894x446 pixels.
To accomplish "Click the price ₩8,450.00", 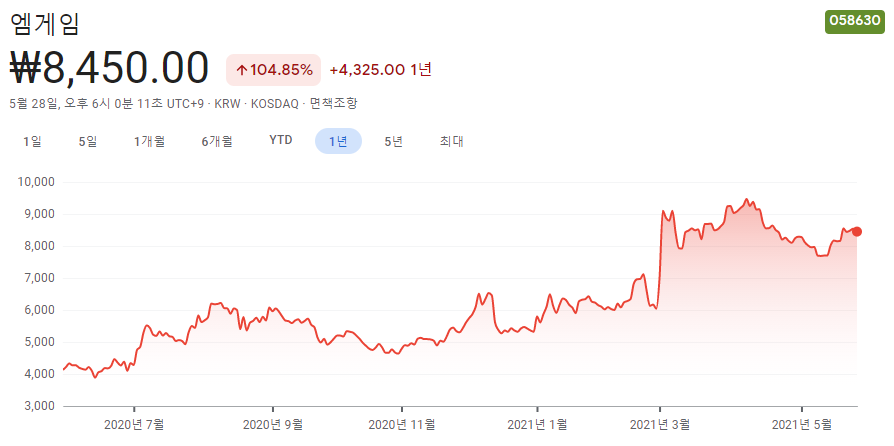I will [110, 68].
